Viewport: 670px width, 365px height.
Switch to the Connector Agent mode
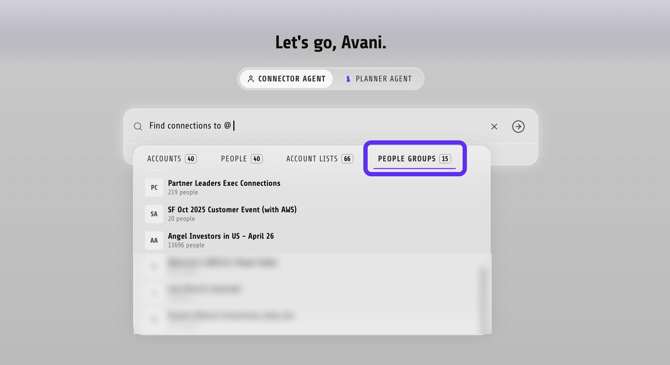(x=286, y=79)
